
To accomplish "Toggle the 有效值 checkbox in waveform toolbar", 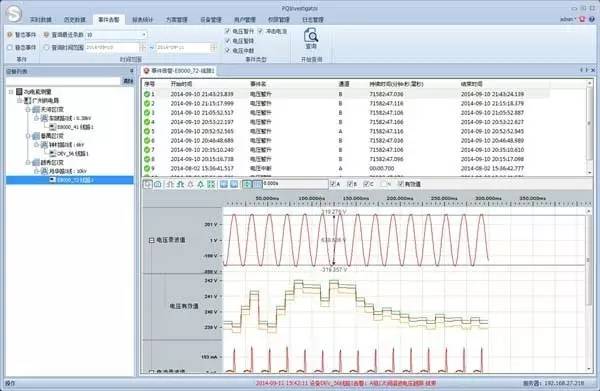I will click(x=401, y=184).
